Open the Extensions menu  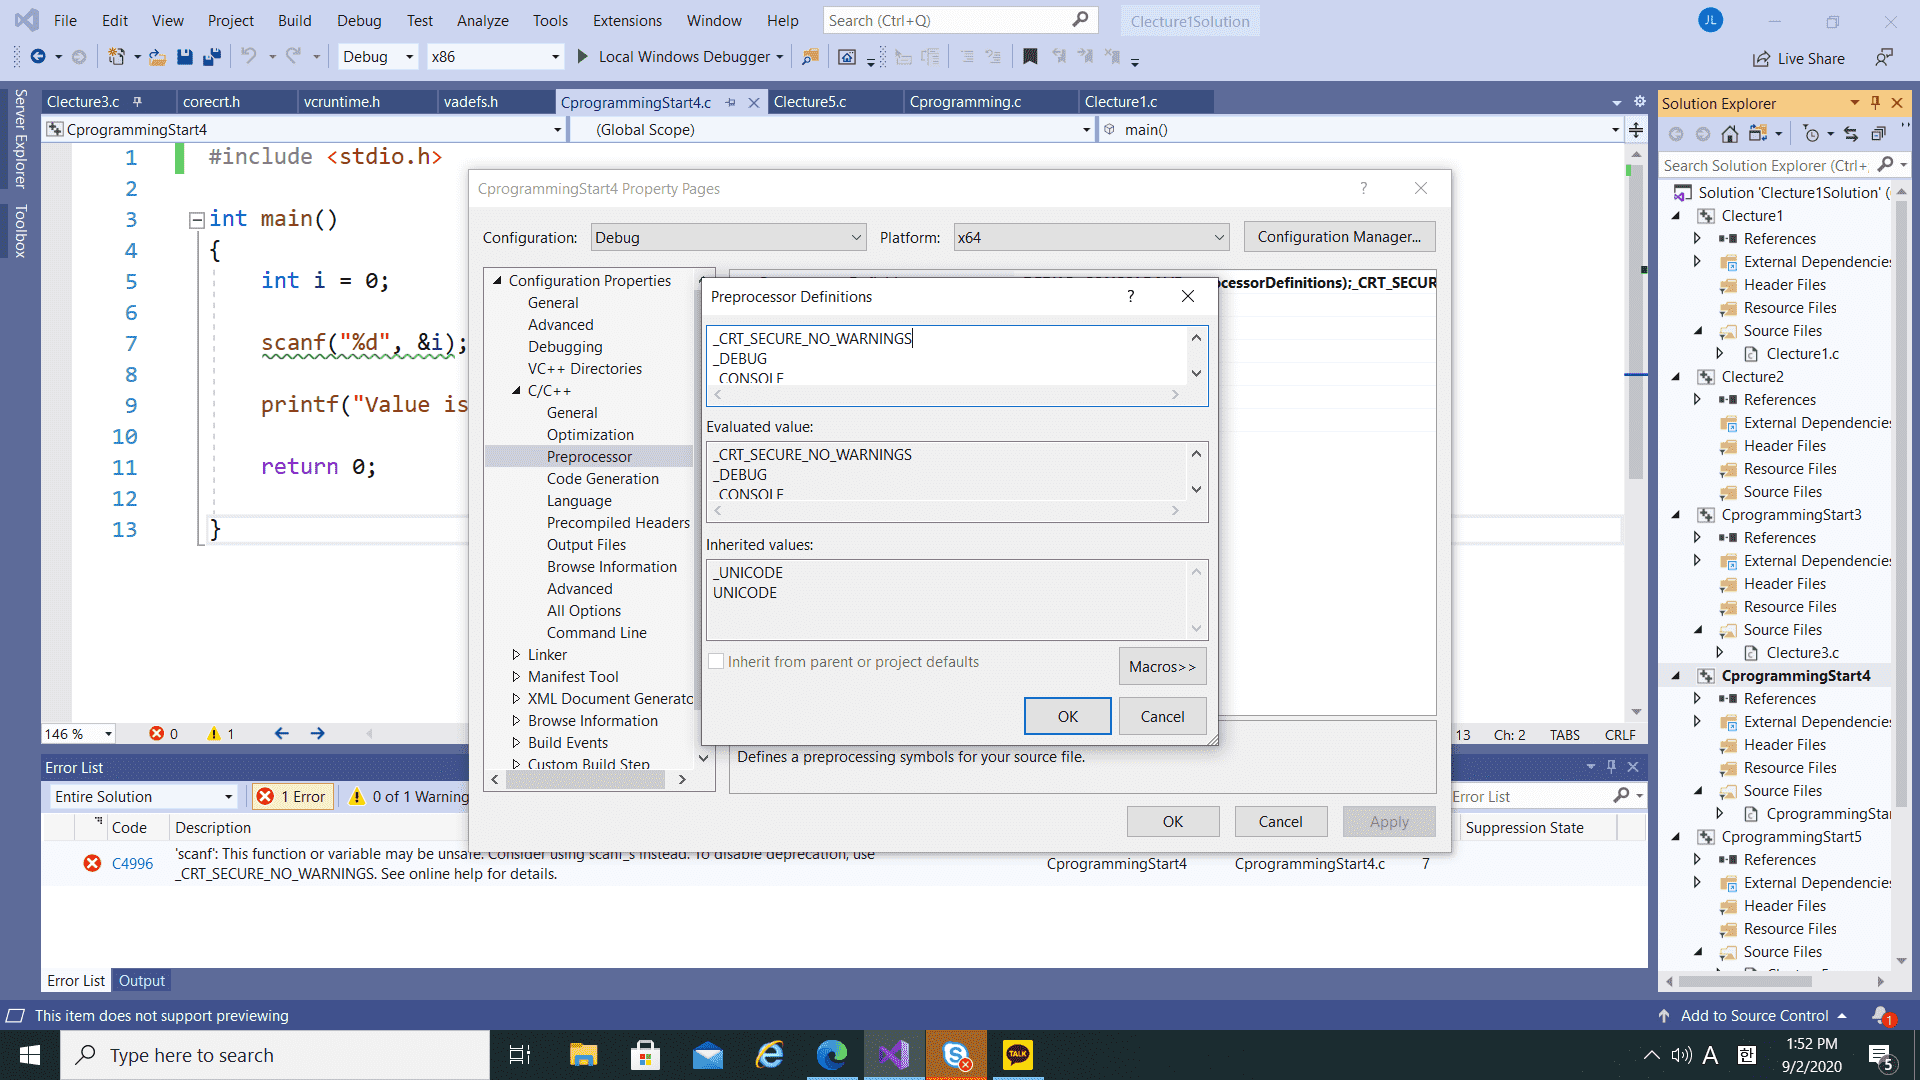[627, 20]
